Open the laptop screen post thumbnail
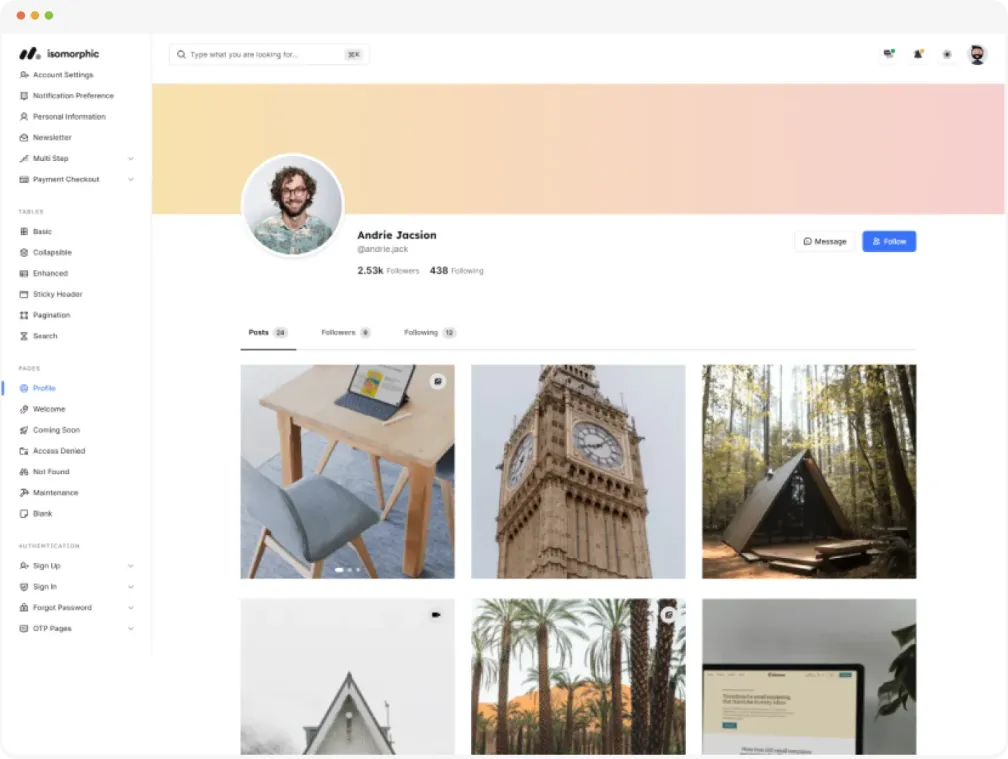 click(809, 677)
